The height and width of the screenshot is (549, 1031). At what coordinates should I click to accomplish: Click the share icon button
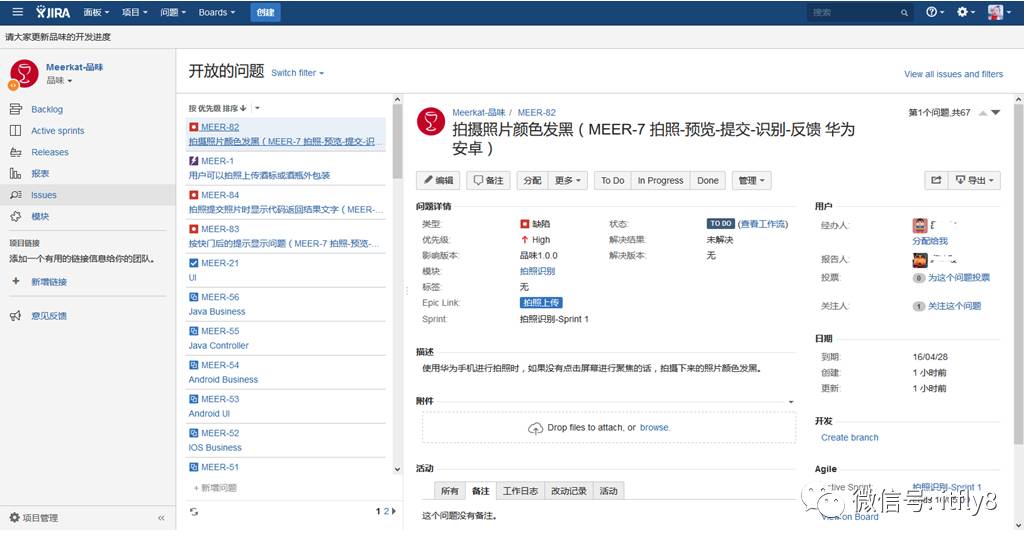tap(936, 180)
